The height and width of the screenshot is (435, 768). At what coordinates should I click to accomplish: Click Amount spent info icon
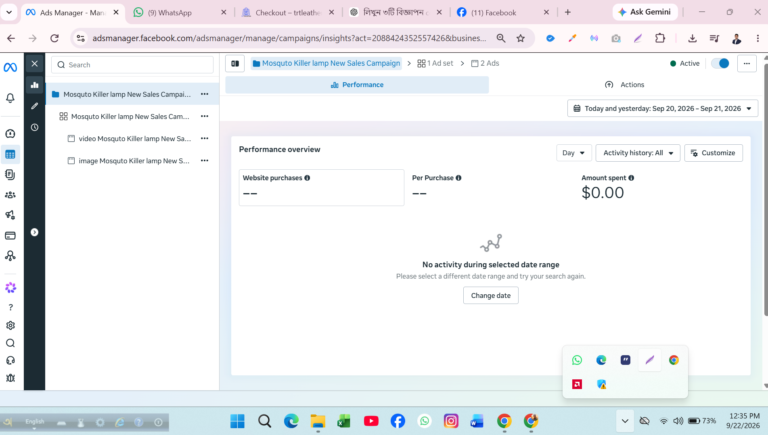[631, 178]
